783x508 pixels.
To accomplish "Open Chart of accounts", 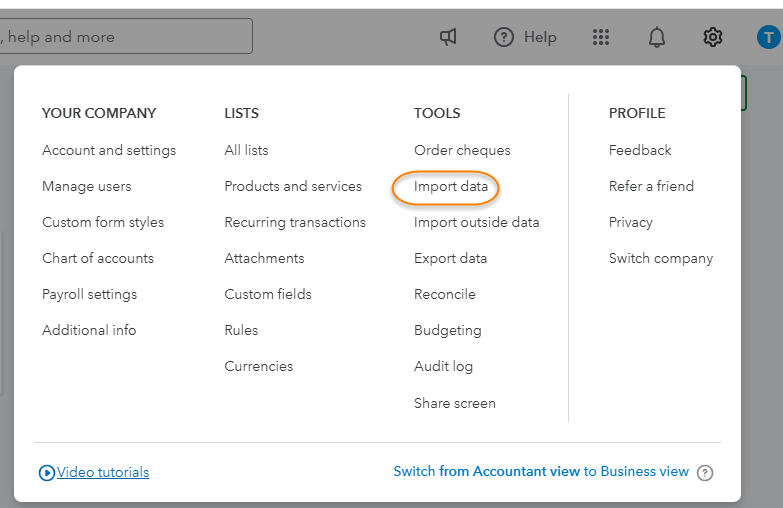I will [98, 258].
